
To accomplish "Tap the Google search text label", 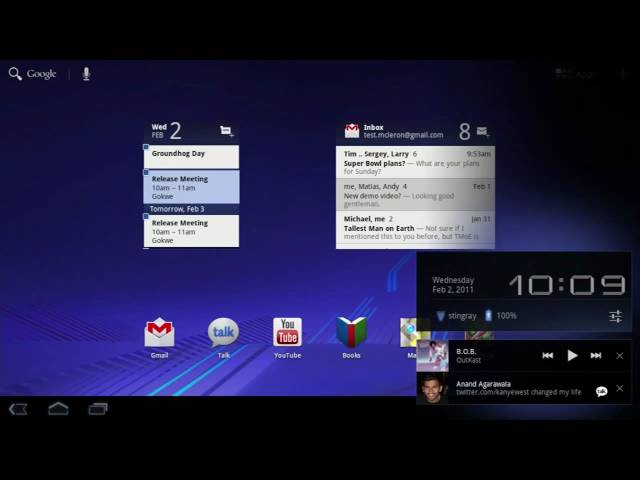I will pyautogui.click(x=41, y=74).
